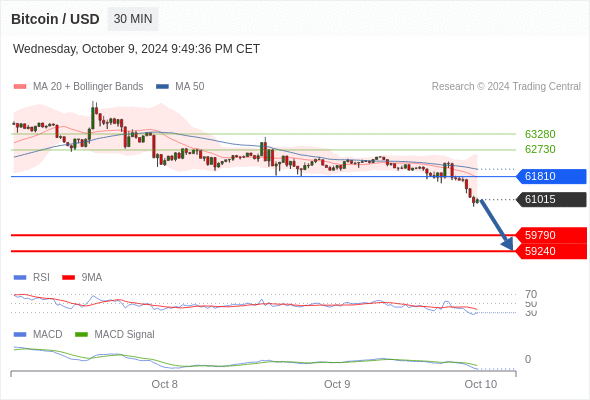Toggle the MACD legend entry

38,334
